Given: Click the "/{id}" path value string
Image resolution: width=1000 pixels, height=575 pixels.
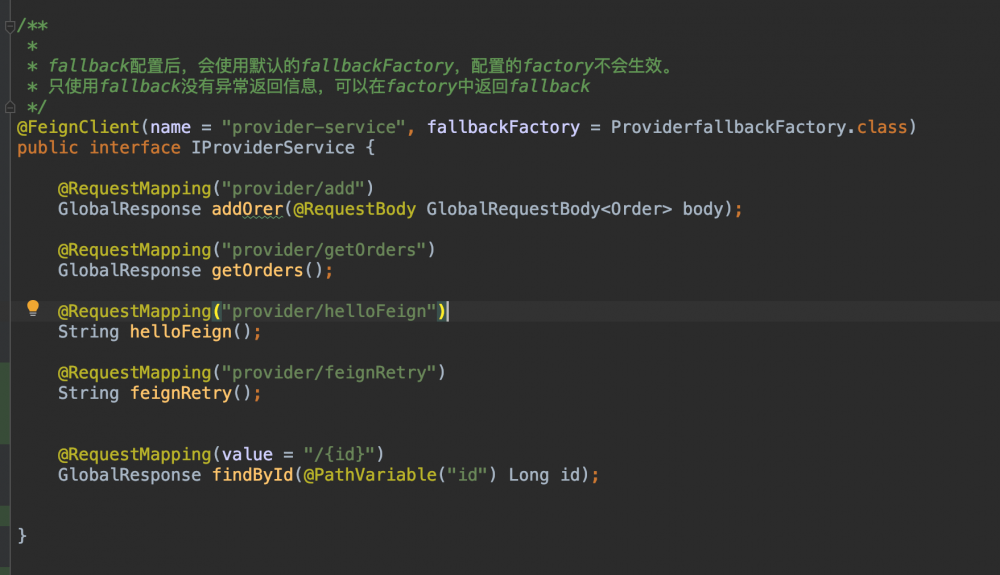Looking at the screenshot, I should pyautogui.click(x=339, y=454).
